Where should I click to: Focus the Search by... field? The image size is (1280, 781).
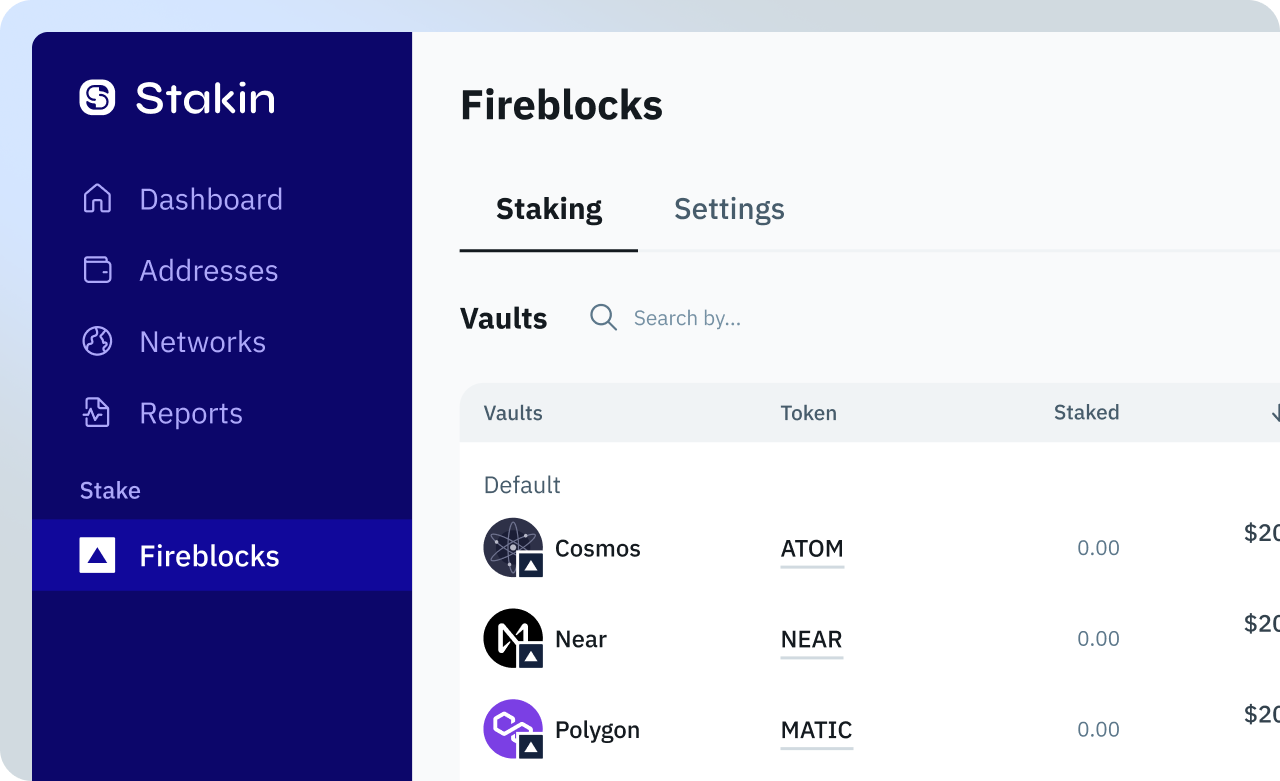(687, 318)
